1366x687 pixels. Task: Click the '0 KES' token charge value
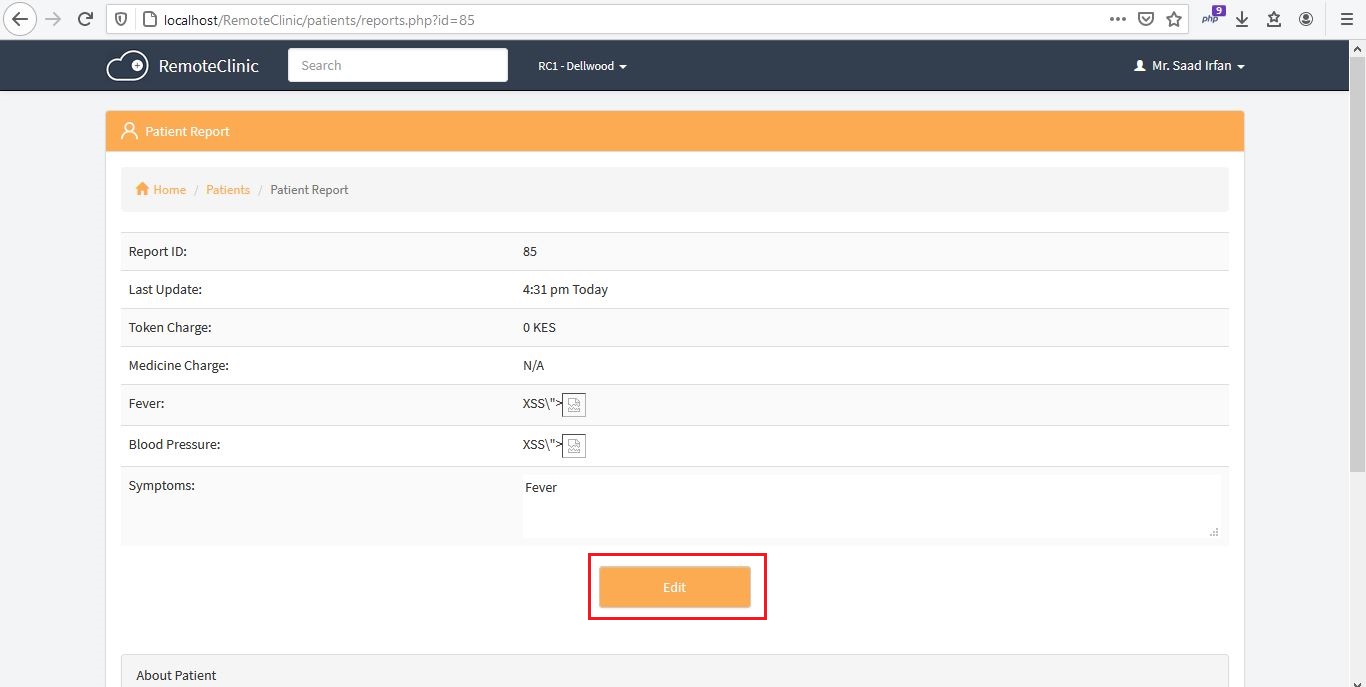click(x=539, y=327)
